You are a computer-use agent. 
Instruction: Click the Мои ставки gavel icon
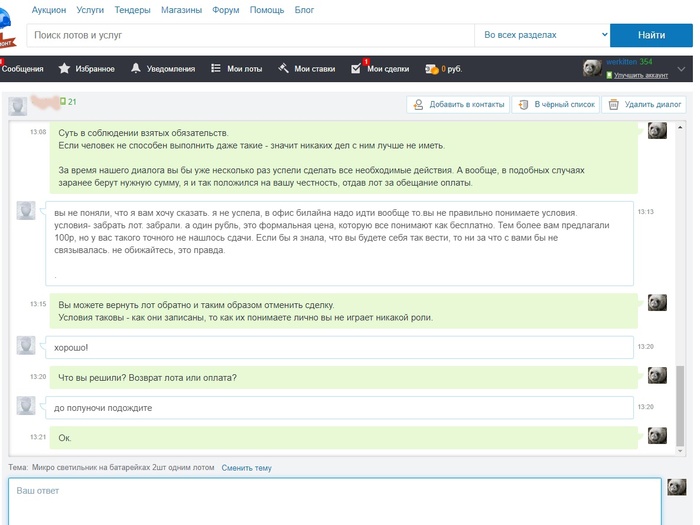tap(283, 68)
